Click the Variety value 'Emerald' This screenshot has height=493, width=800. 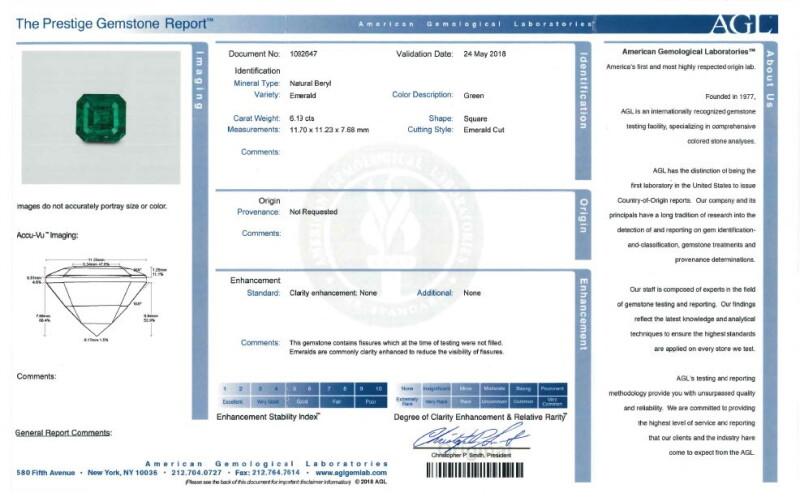[303, 95]
